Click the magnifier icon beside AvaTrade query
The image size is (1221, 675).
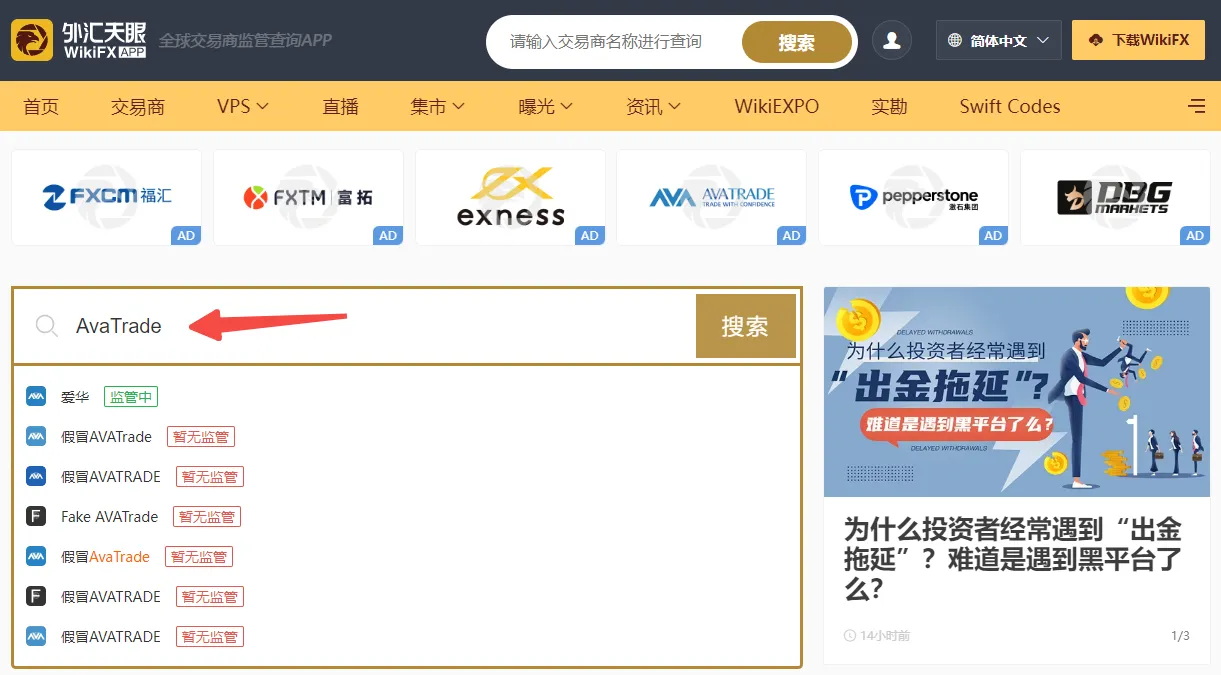[46, 326]
